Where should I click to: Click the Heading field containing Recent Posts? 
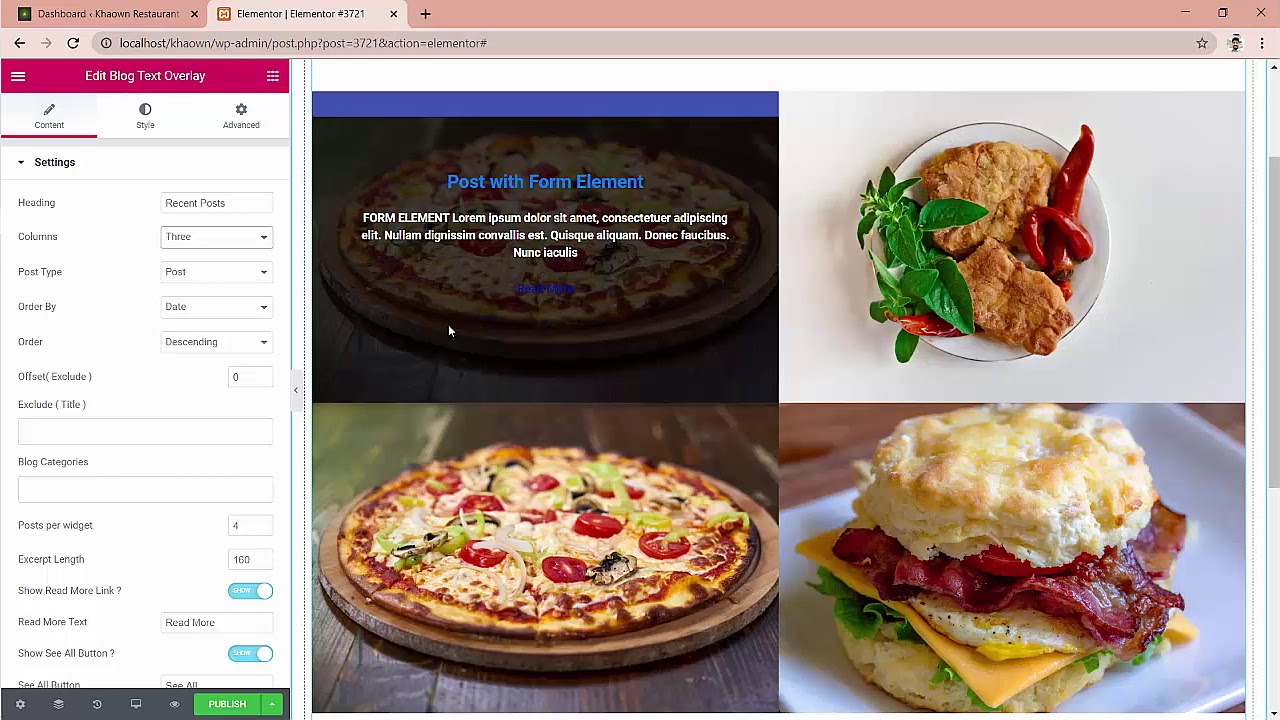pyautogui.click(x=216, y=203)
